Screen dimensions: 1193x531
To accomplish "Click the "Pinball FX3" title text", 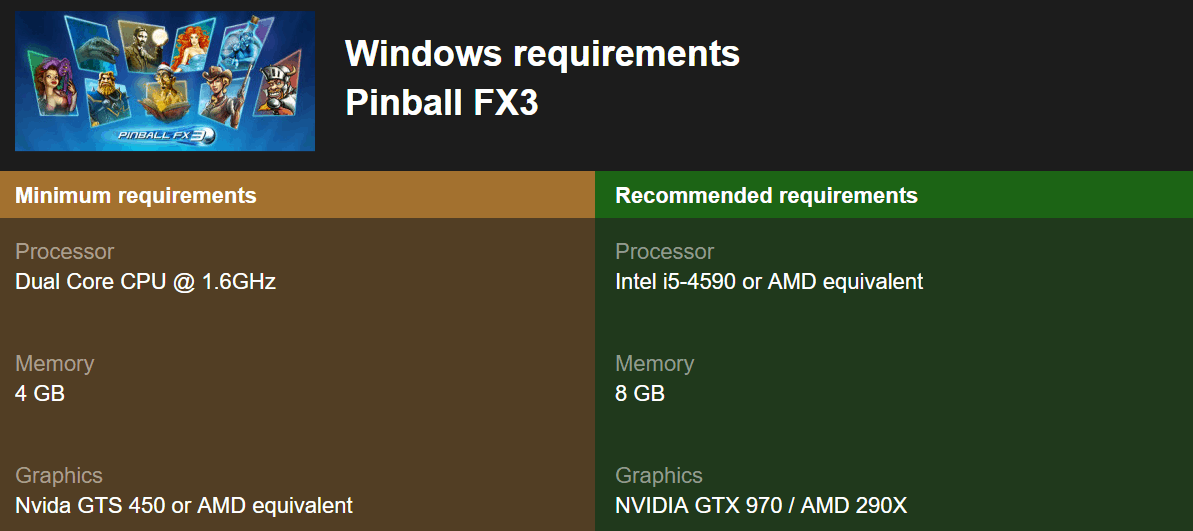I will click(x=441, y=102).
